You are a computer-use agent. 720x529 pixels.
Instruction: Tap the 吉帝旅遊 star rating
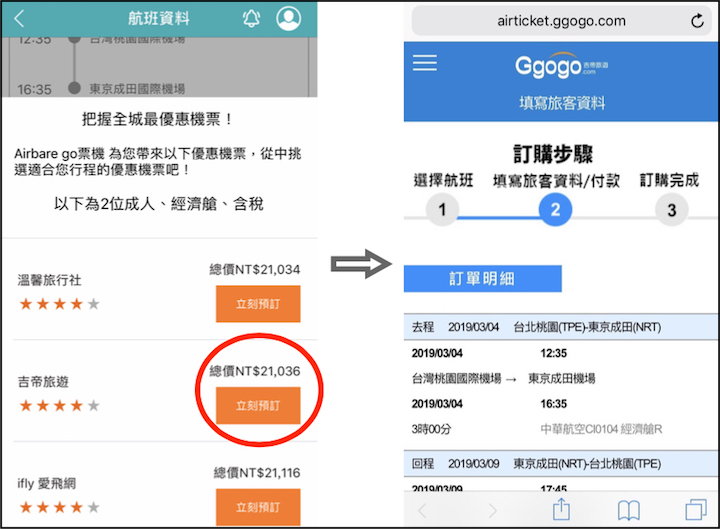(59, 406)
